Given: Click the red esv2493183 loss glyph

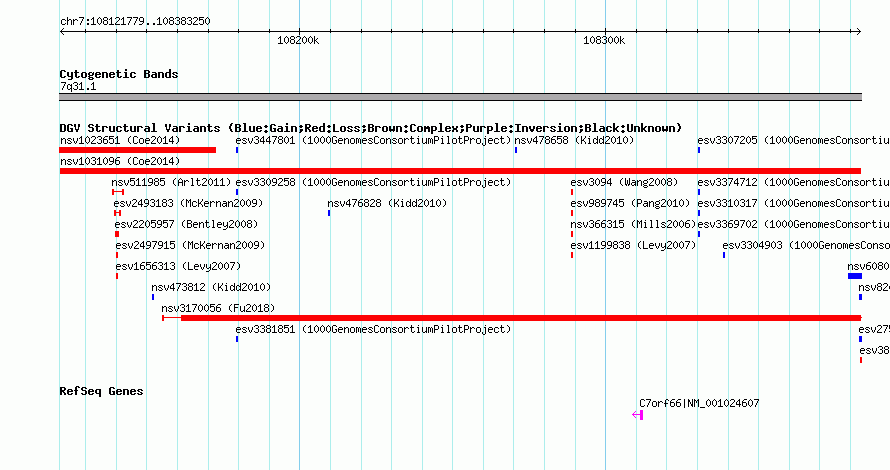Looking at the screenshot, I should 117,213.
